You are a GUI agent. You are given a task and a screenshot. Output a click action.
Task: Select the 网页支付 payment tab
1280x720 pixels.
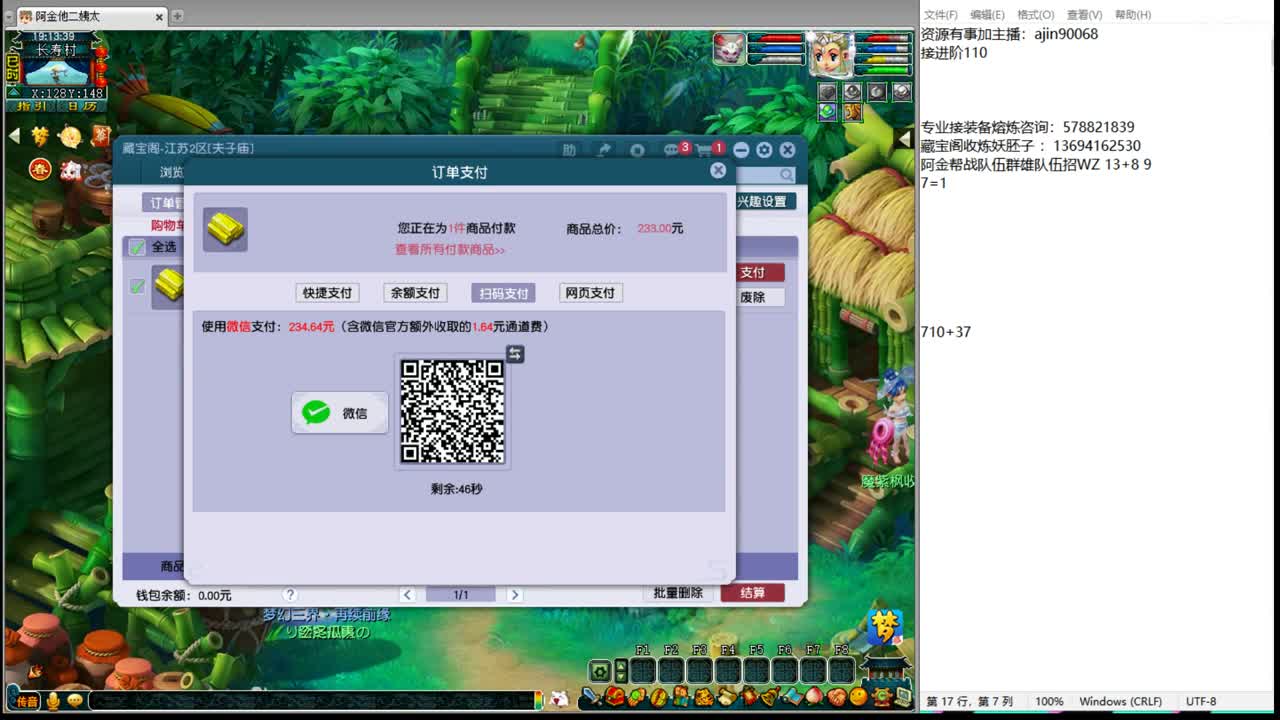coord(590,293)
